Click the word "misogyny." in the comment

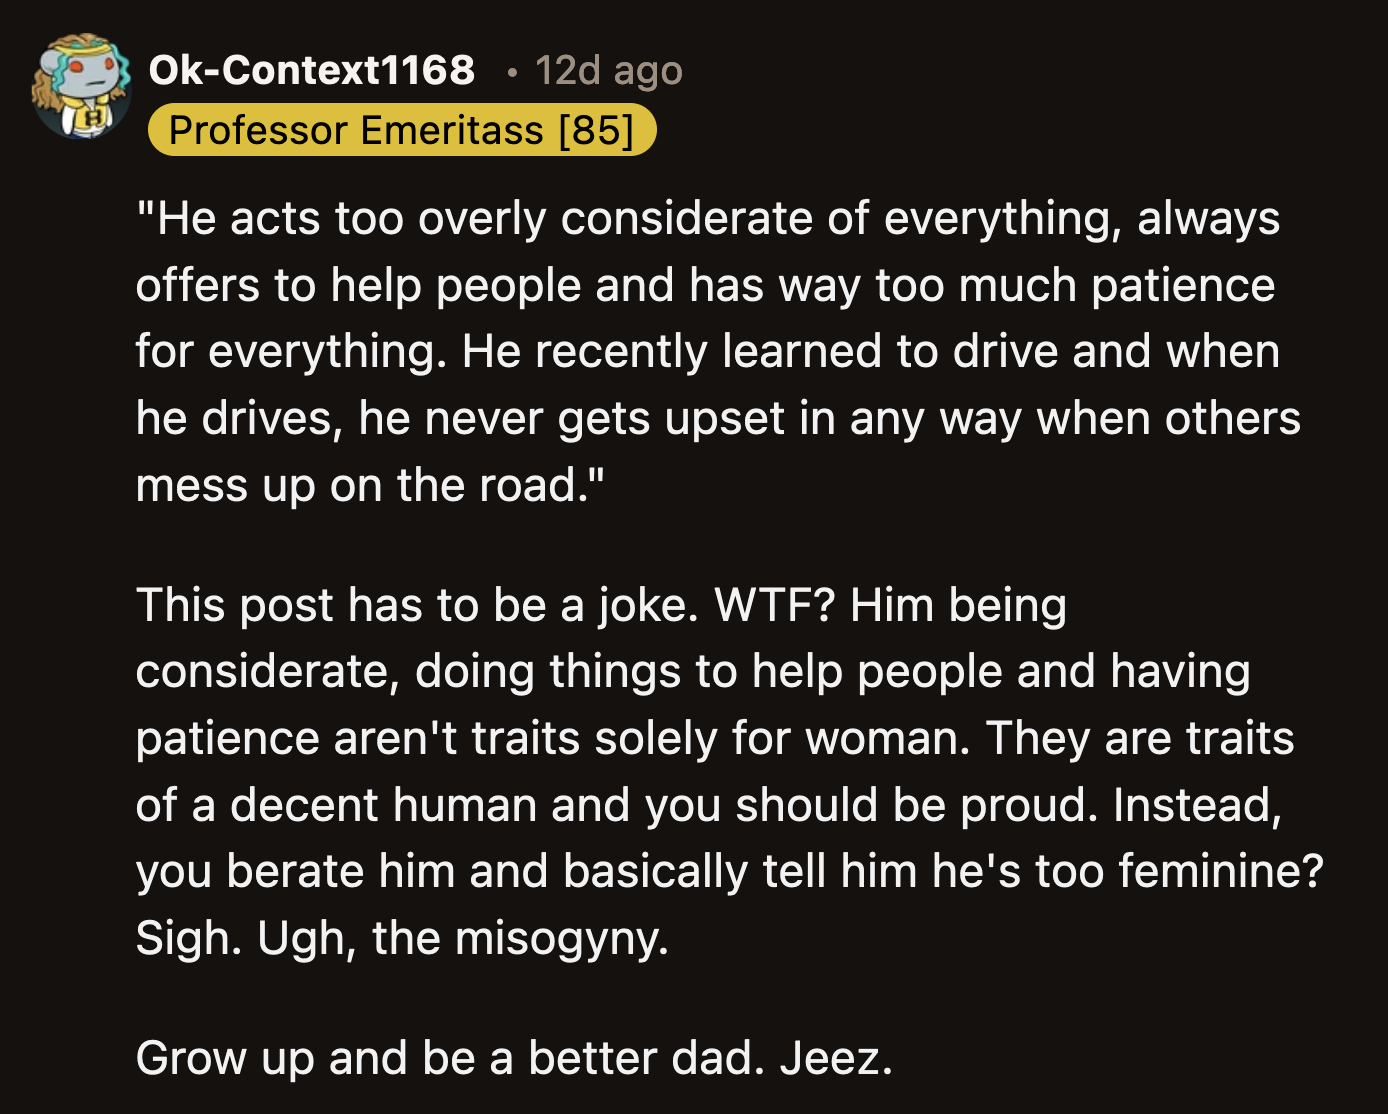tap(562, 938)
